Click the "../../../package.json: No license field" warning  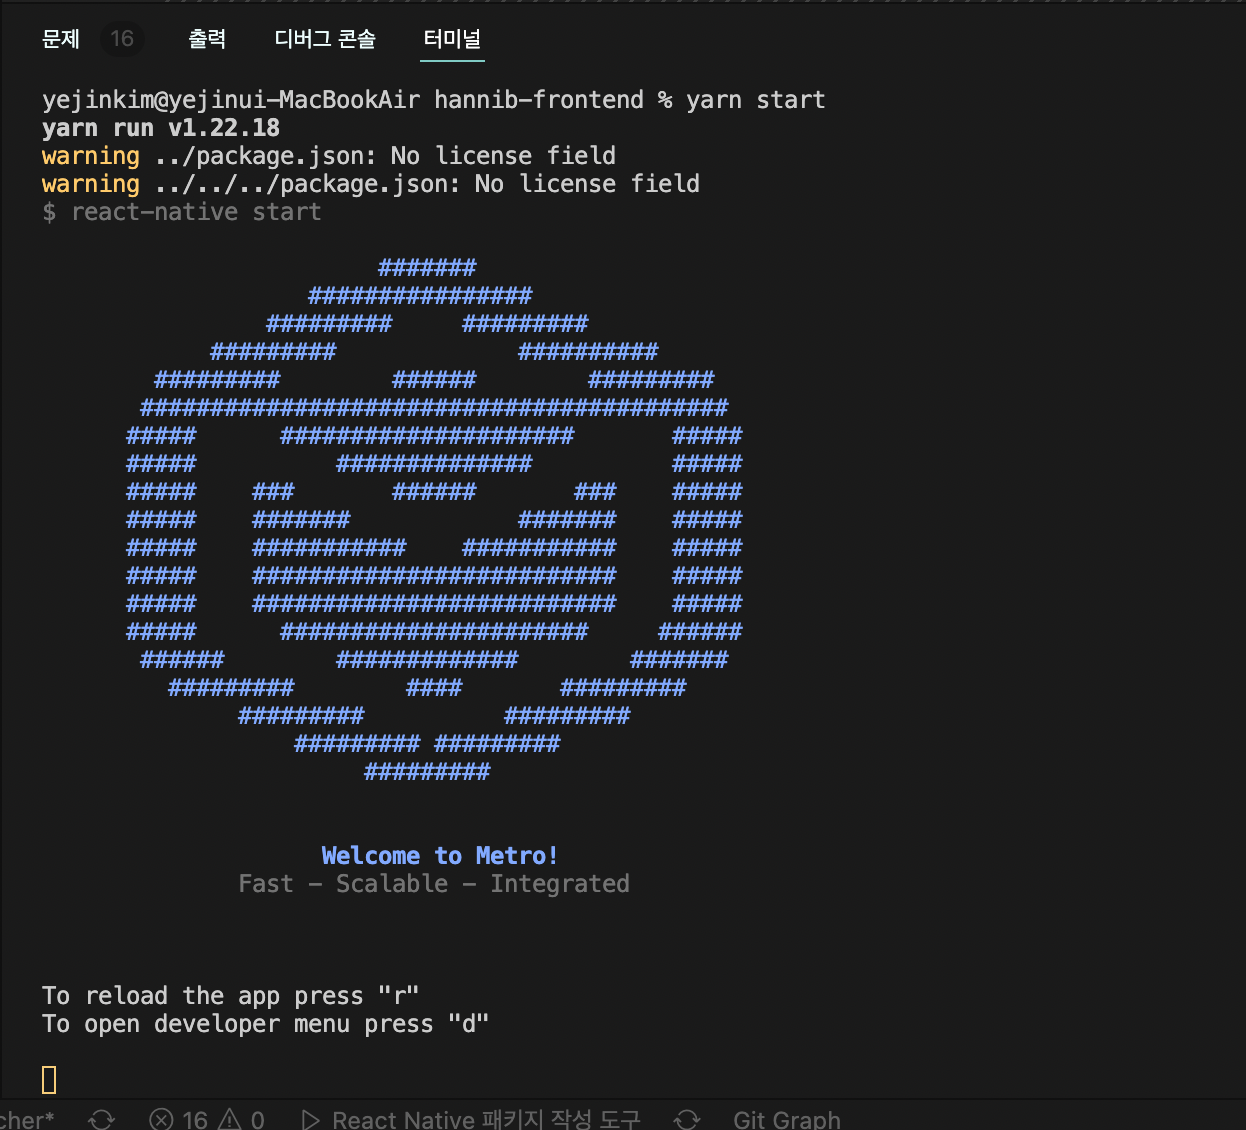coord(427,184)
